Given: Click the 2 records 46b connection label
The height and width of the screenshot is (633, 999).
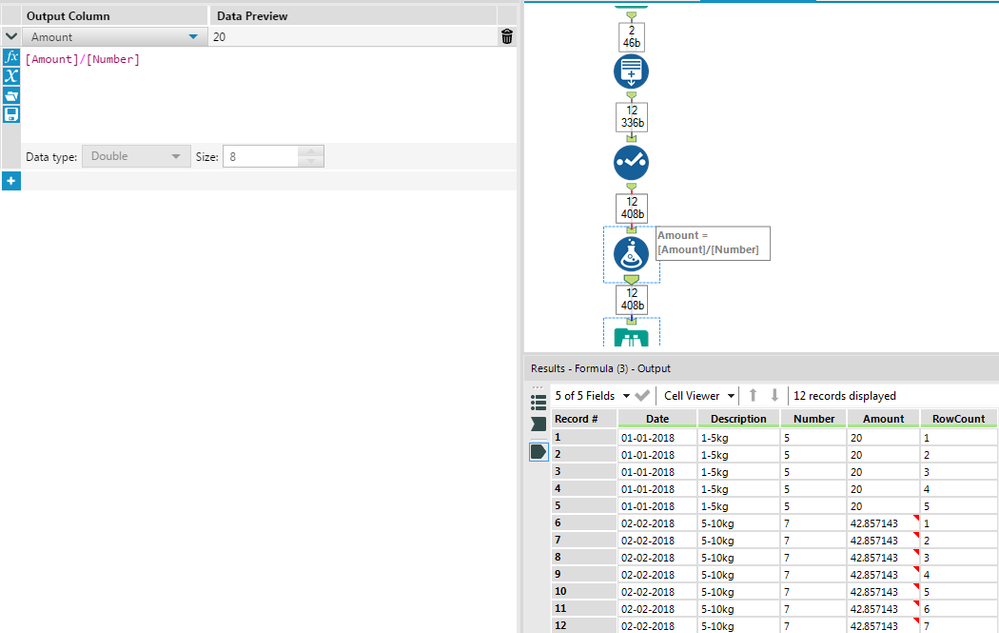Looking at the screenshot, I should (631, 37).
